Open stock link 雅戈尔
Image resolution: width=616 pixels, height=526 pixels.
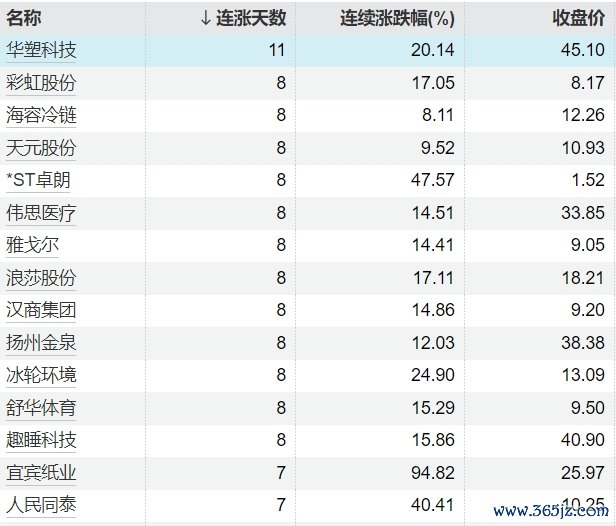click(32, 245)
